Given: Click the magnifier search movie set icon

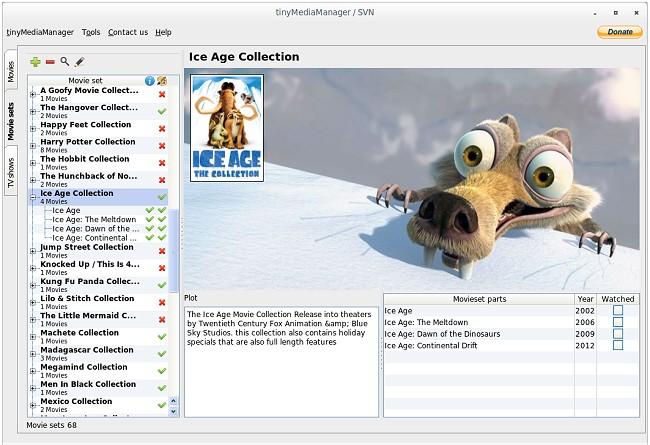Looking at the screenshot, I should [x=65, y=61].
